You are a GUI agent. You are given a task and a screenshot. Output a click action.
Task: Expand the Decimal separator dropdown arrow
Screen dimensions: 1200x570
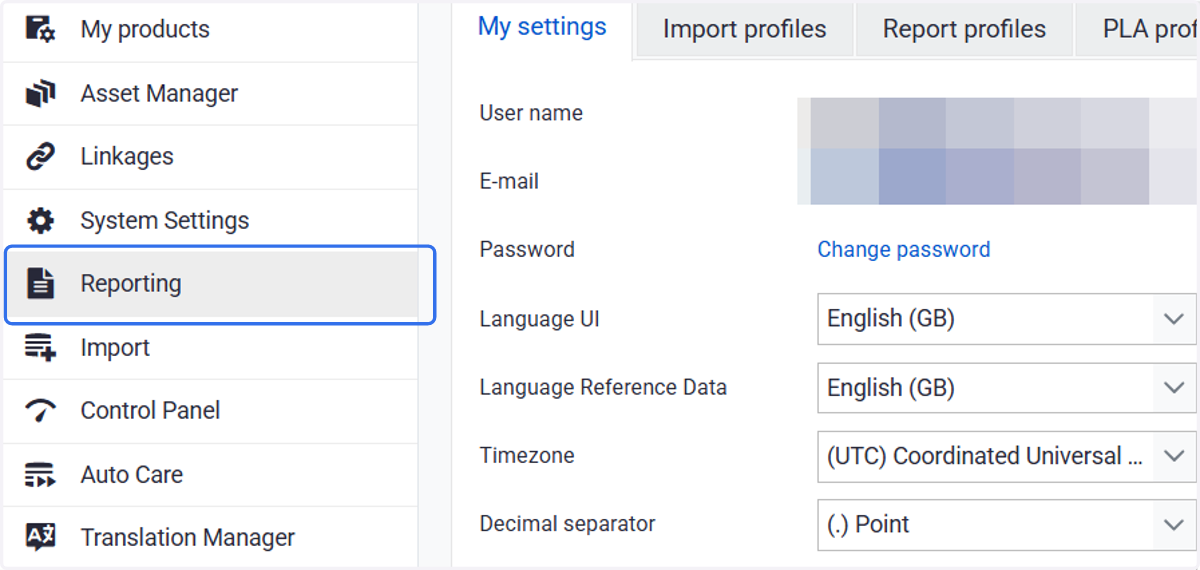tap(1174, 525)
